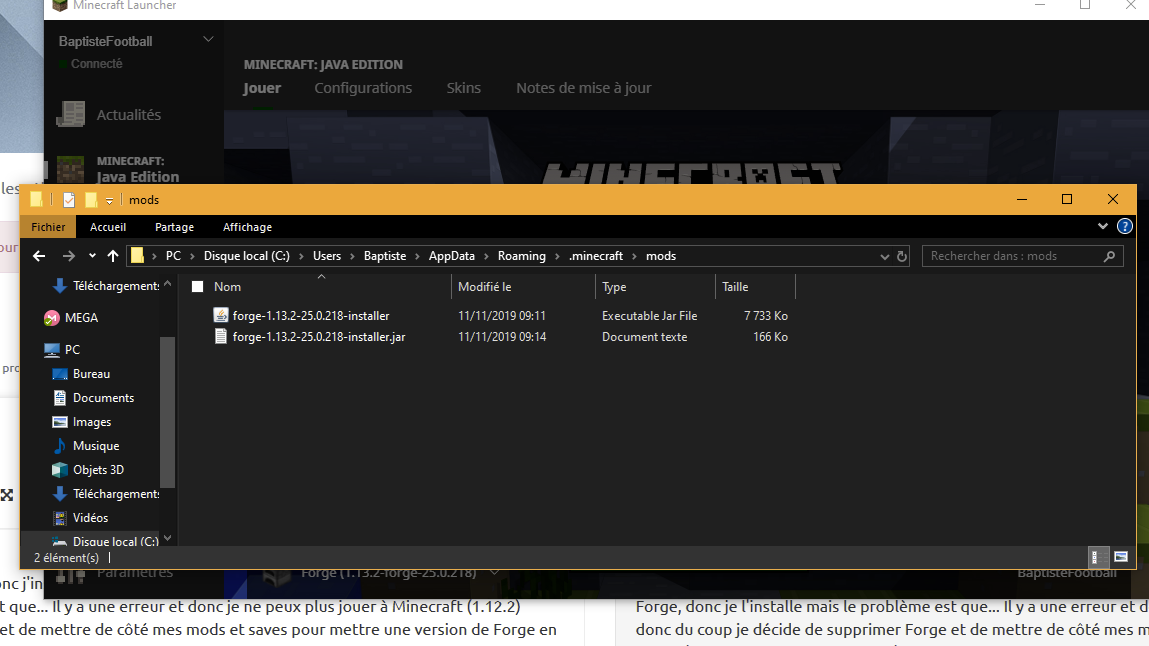Viewport: 1149px width, 646px height.
Task: Go up one folder level with Up arrow
Action: pos(113,256)
